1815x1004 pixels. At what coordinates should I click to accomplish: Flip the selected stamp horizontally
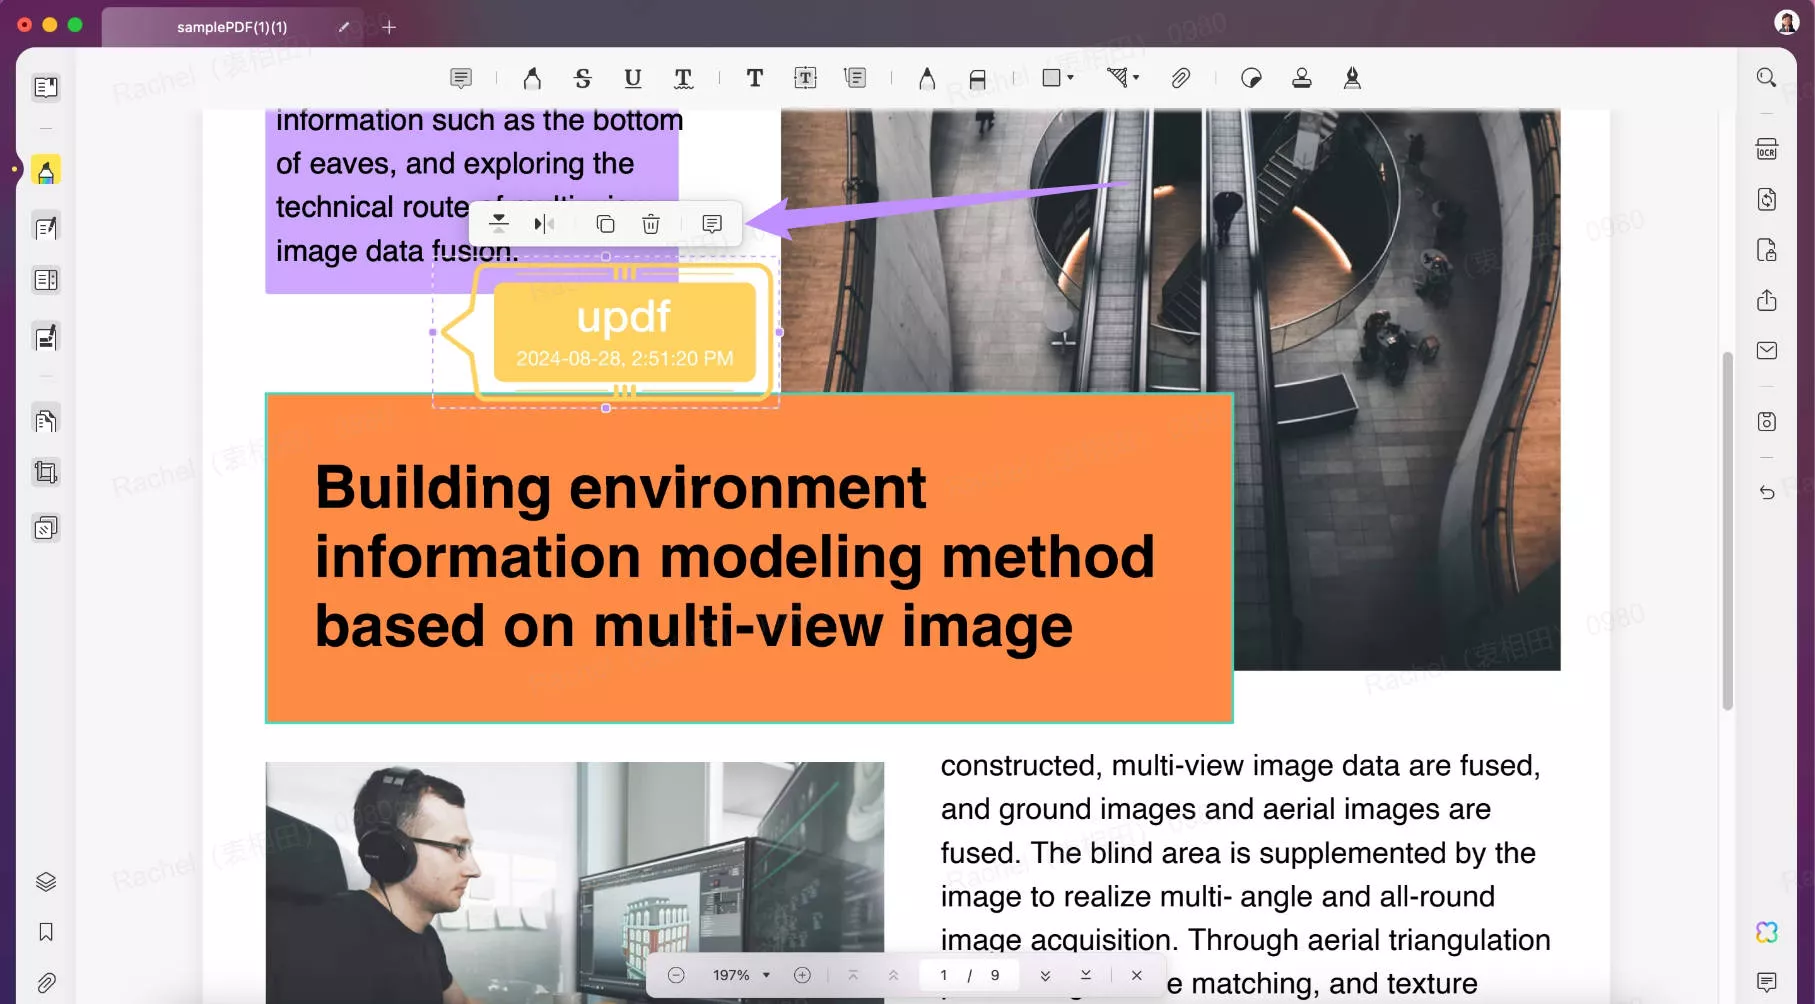(x=544, y=224)
